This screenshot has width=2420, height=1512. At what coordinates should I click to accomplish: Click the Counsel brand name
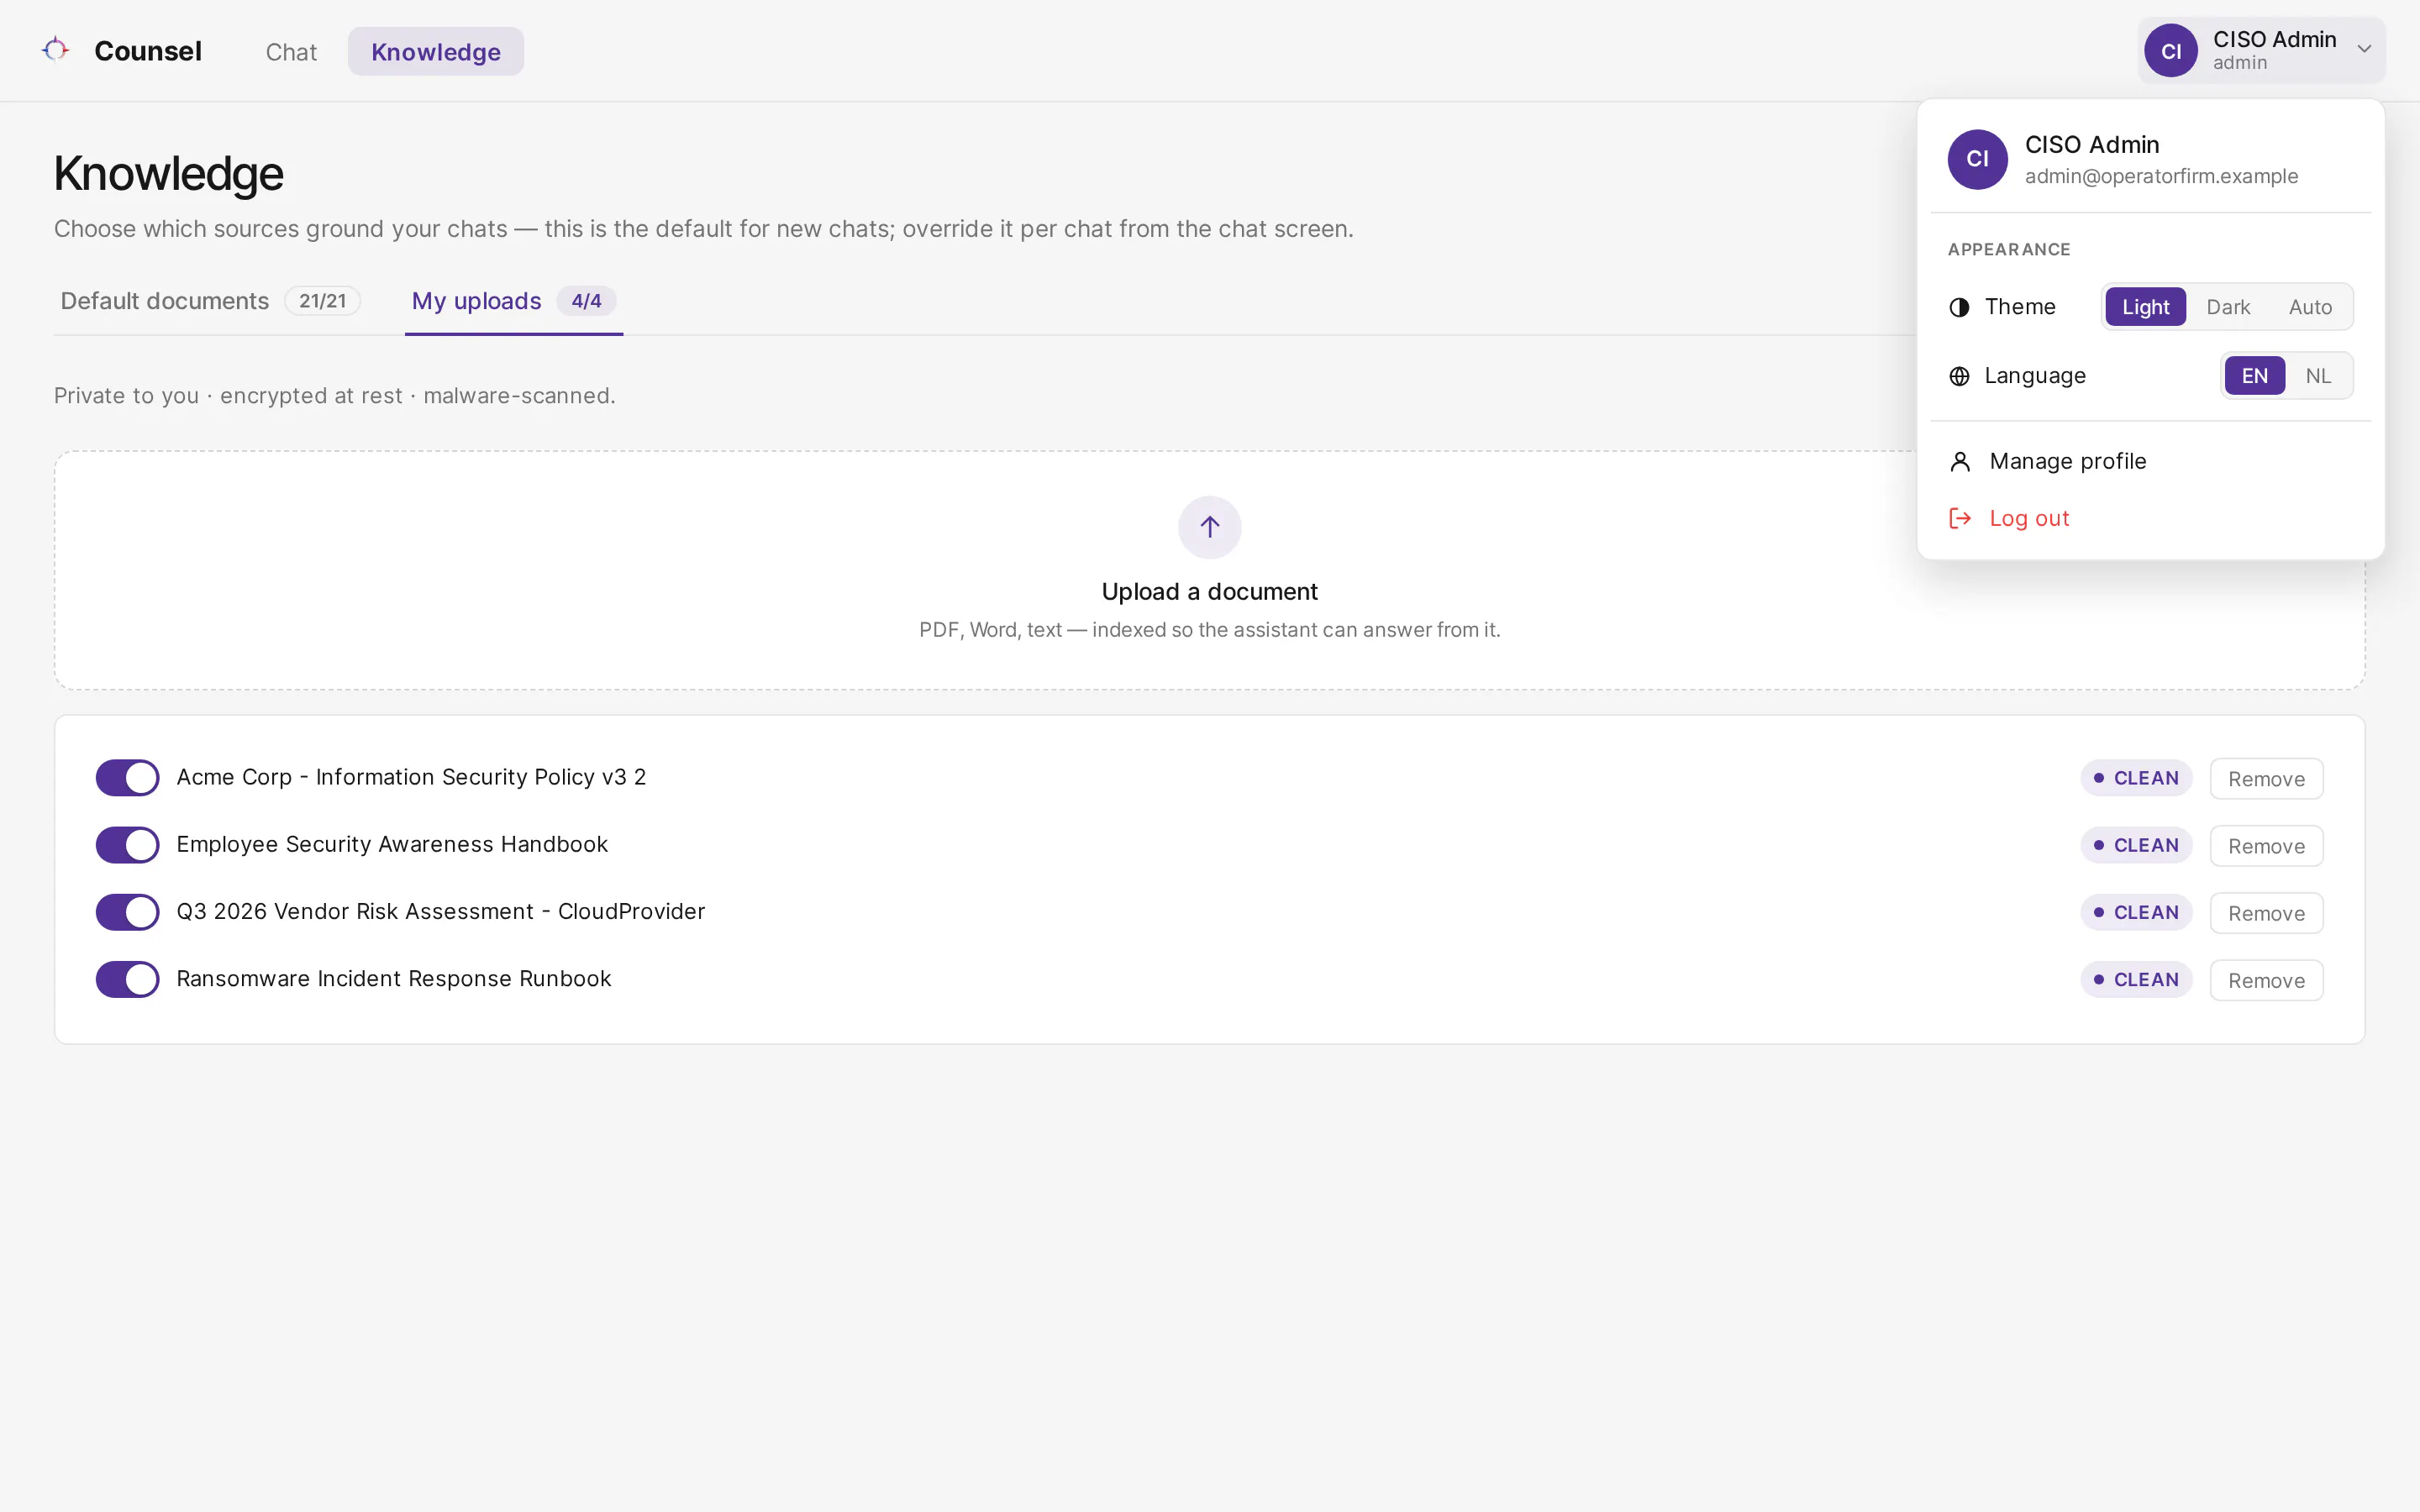tap(148, 51)
